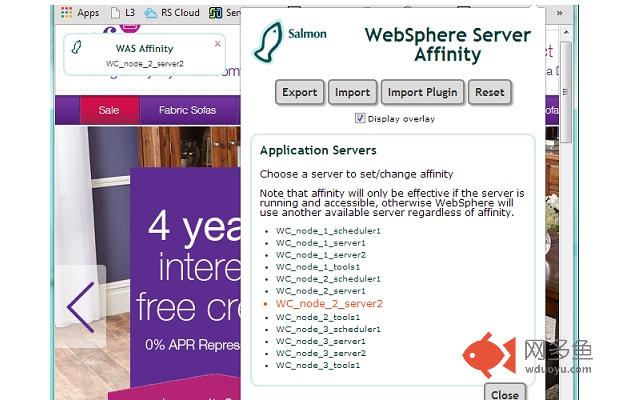Click the WebSphere Server Affinity title
The image size is (640, 400).
tap(447, 44)
